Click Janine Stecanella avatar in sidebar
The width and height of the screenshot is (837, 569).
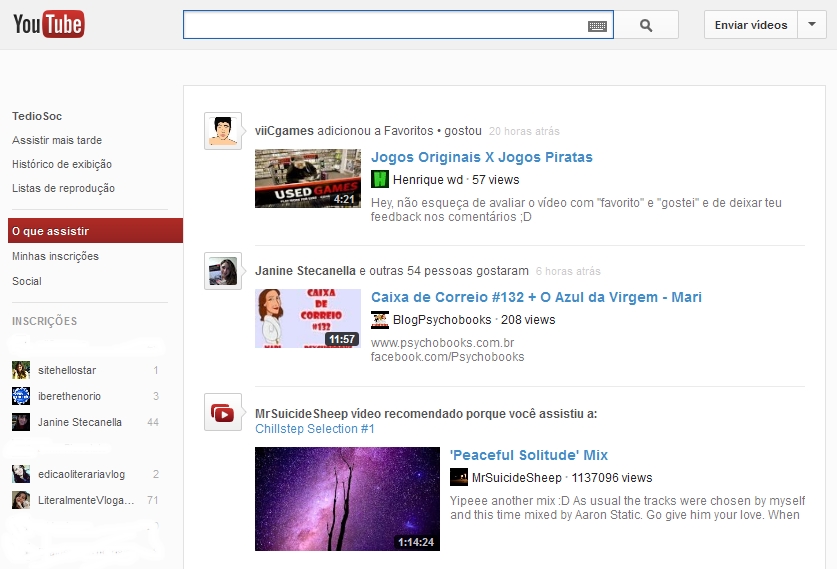click(x=21, y=422)
